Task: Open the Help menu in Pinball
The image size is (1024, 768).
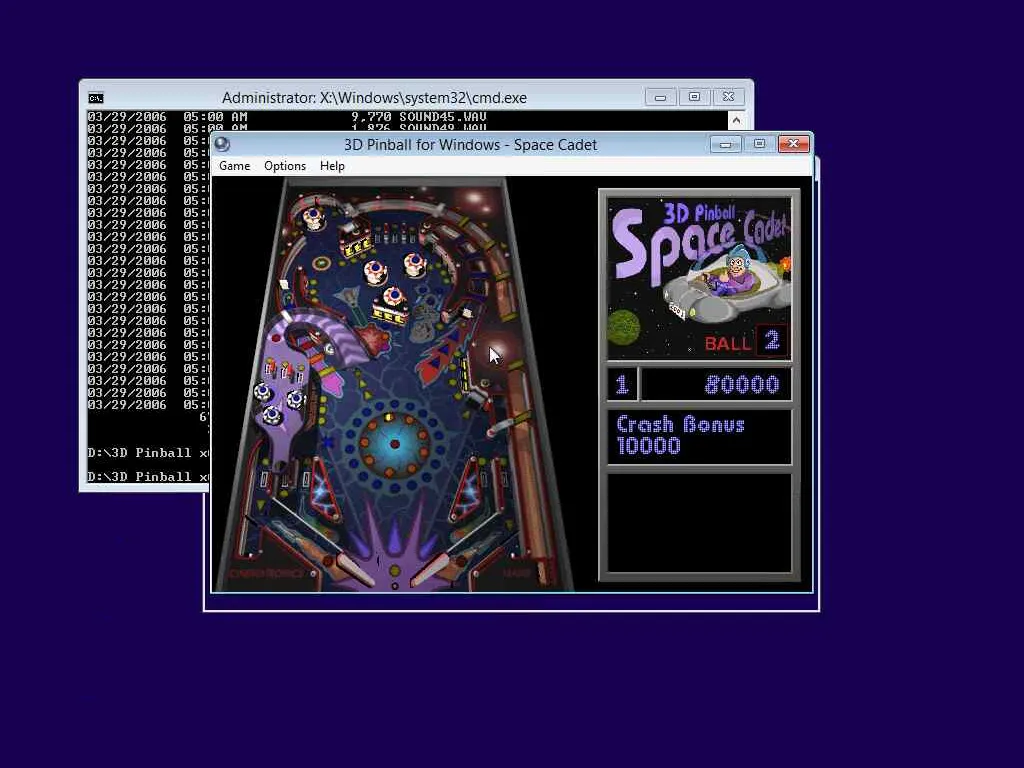Action: 332,166
